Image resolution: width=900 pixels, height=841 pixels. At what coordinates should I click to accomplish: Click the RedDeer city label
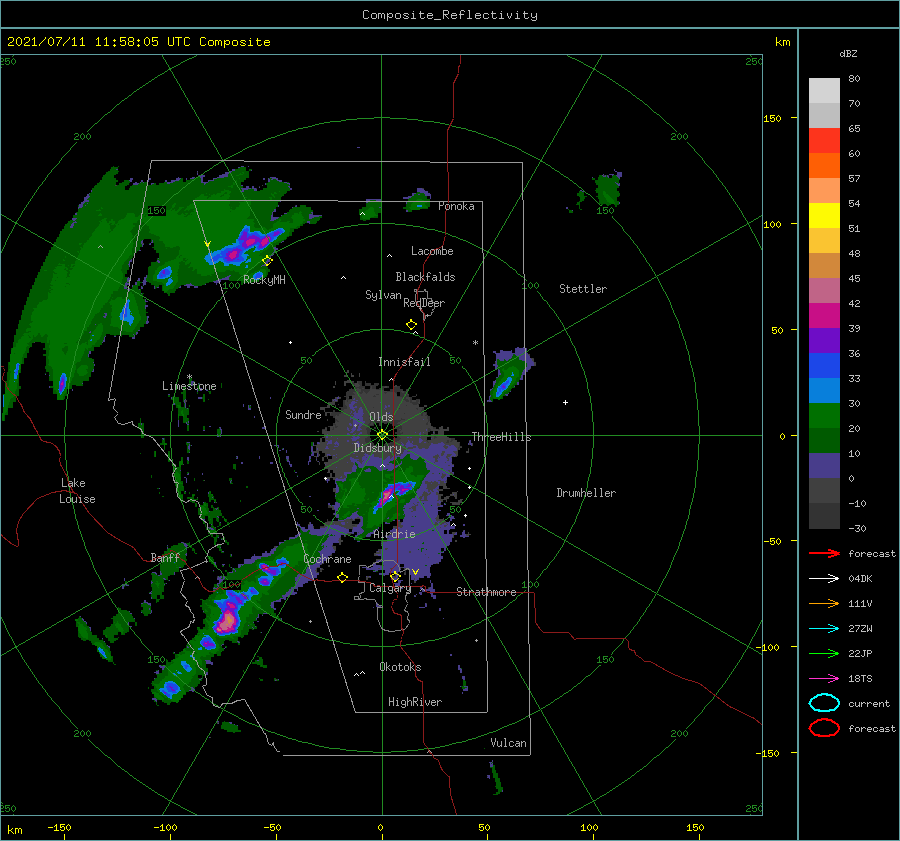424,303
